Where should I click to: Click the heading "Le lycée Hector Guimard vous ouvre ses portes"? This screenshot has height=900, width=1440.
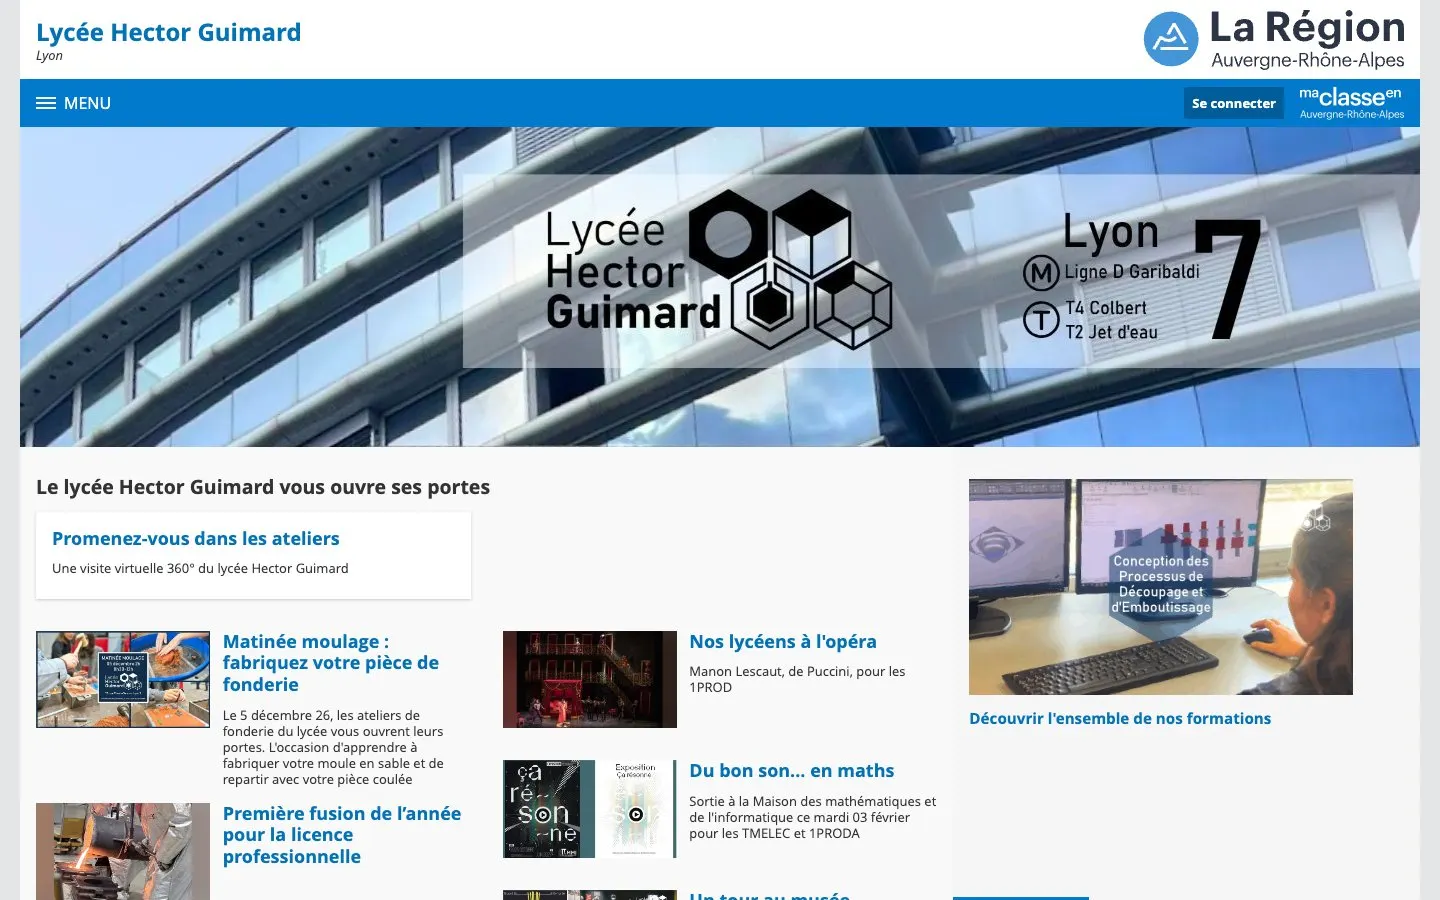tap(263, 487)
